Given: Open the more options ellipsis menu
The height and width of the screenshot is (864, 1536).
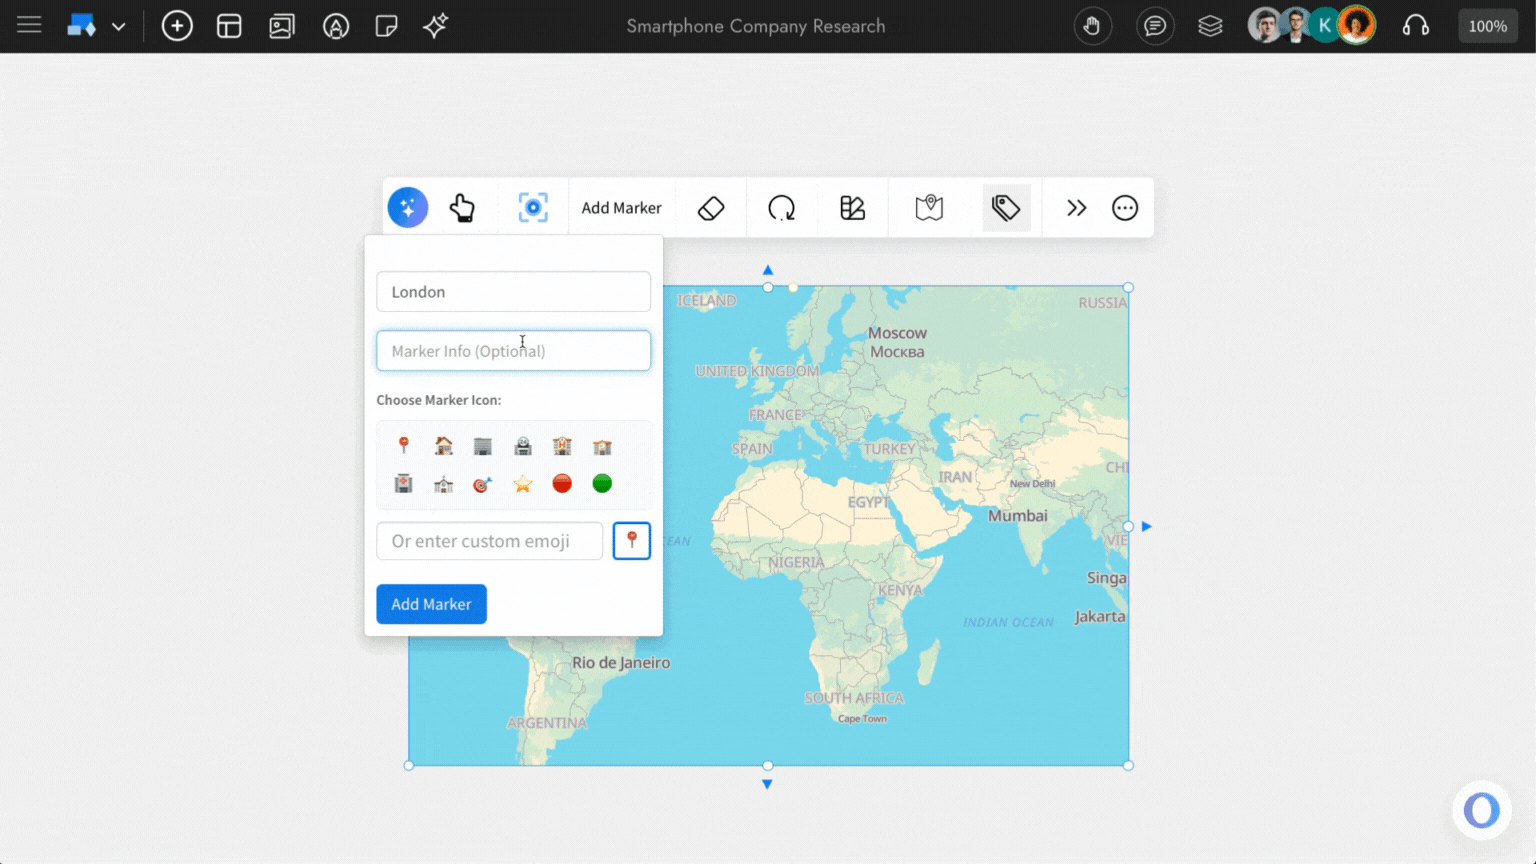Looking at the screenshot, I should pyautogui.click(x=1124, y=207).
